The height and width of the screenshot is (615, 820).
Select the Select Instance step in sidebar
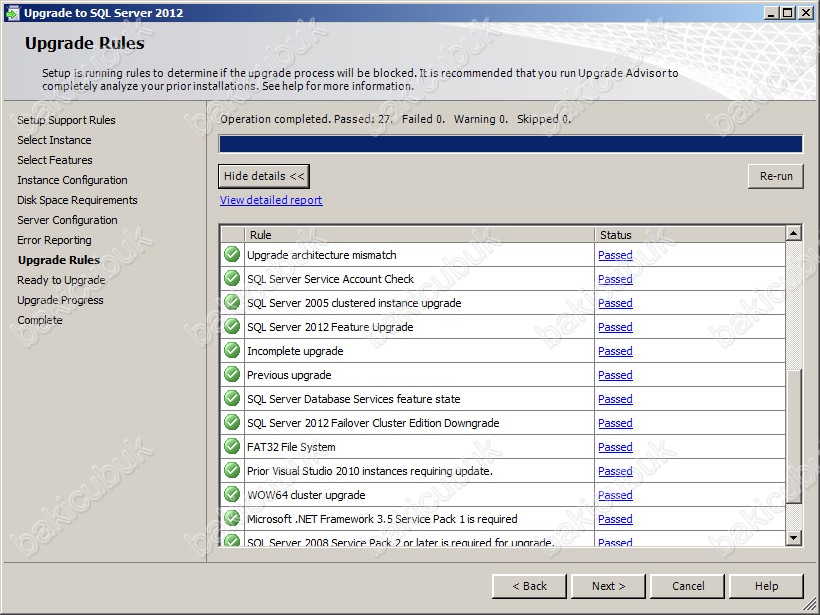click(54, 140)
